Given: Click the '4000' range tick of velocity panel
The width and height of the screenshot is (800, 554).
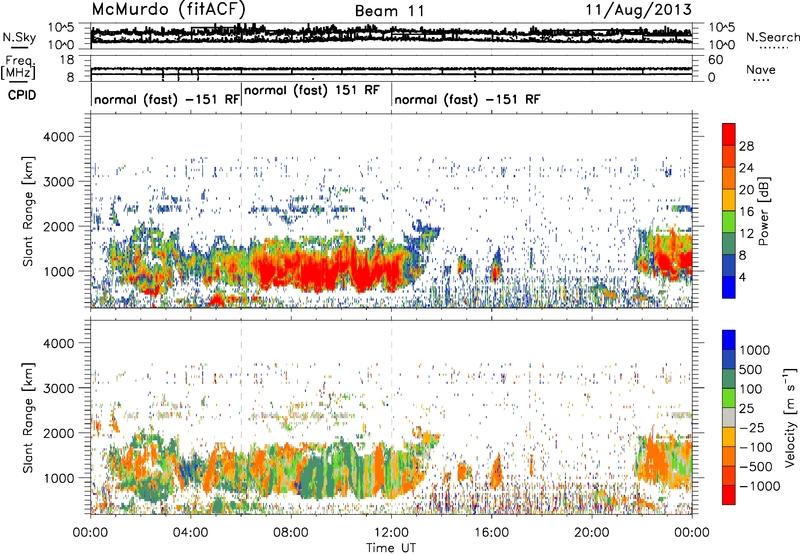Looking at the screenshot, I should (x=58, y=343).
